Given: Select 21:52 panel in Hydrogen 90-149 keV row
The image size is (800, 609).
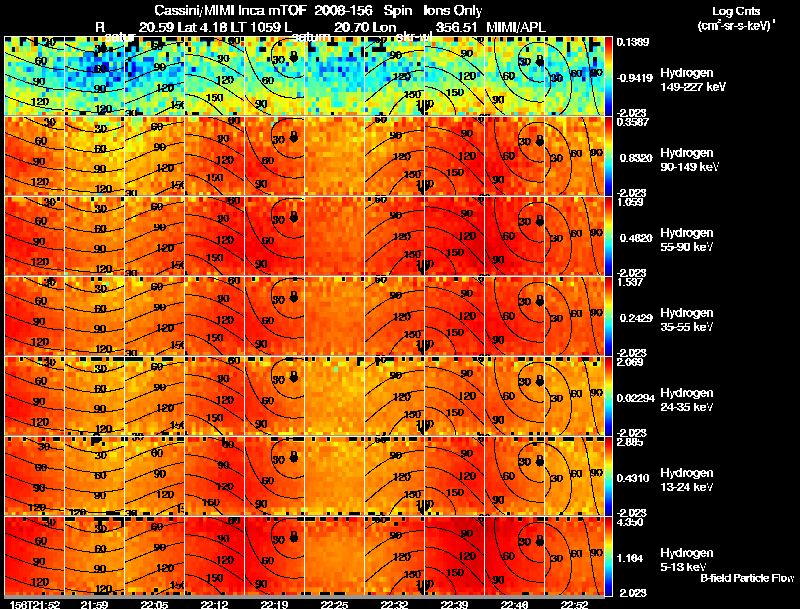Looking at the screenshot, I should coord(35,156).
